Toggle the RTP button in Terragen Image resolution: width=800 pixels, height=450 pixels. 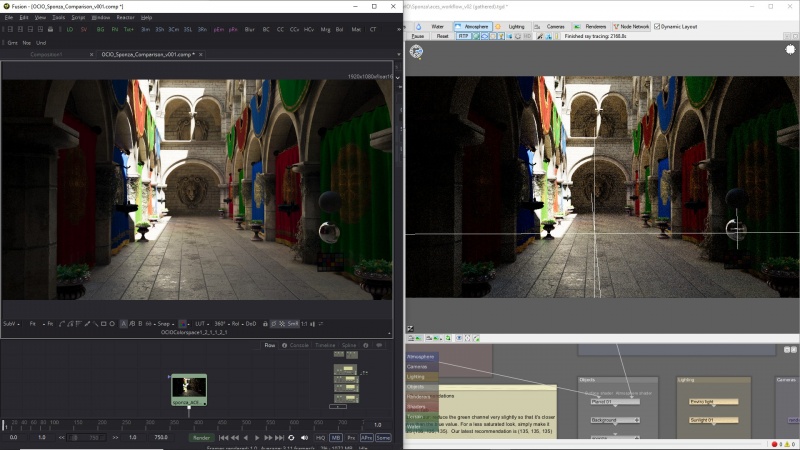(x=463, y=36)
